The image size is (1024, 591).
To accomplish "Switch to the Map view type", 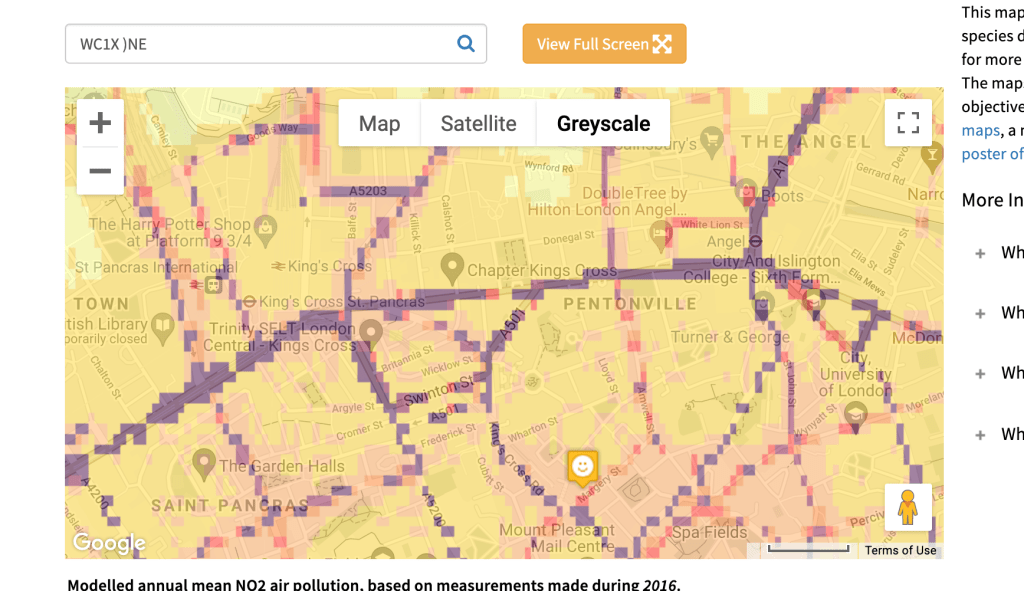I will point(379,124).
